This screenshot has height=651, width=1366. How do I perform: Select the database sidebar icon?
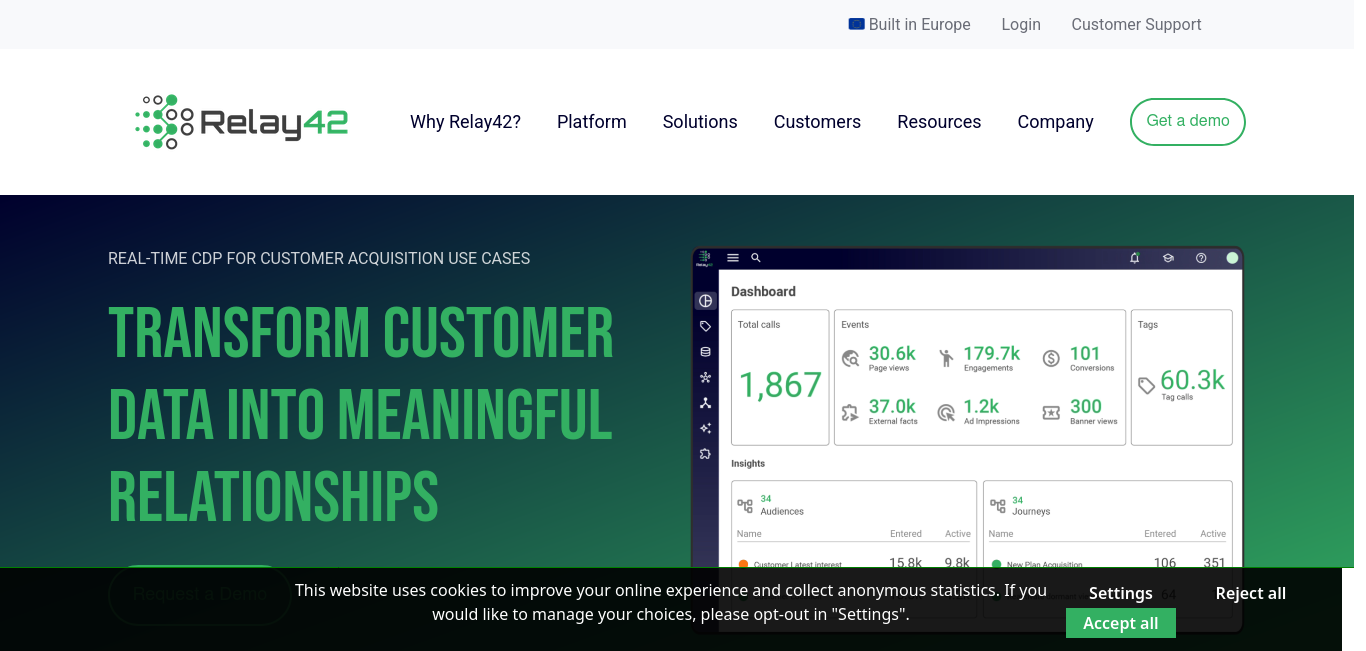tap(705, 352)
